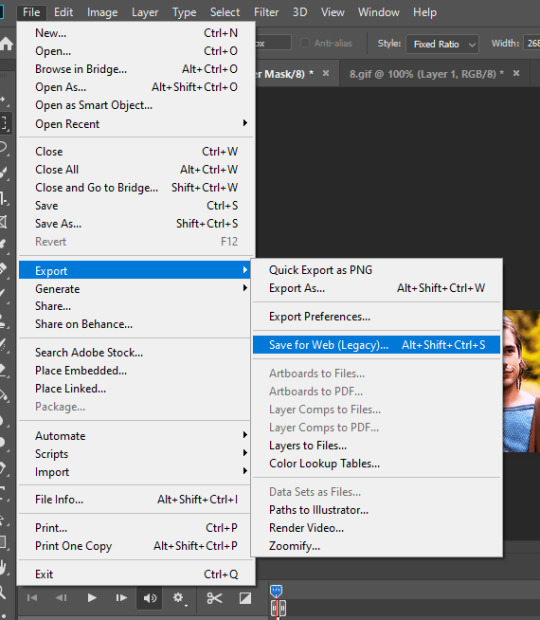Expand the Open Recent submenu
This screenshot has width=540, height=620.
coord(136,124)
